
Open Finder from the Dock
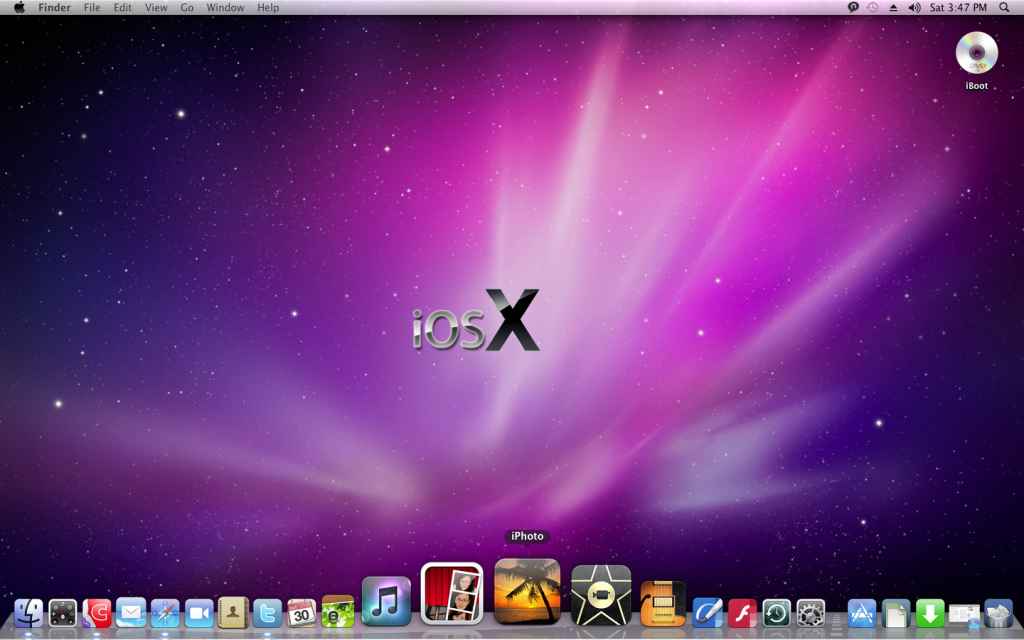(x=29, y=613)
